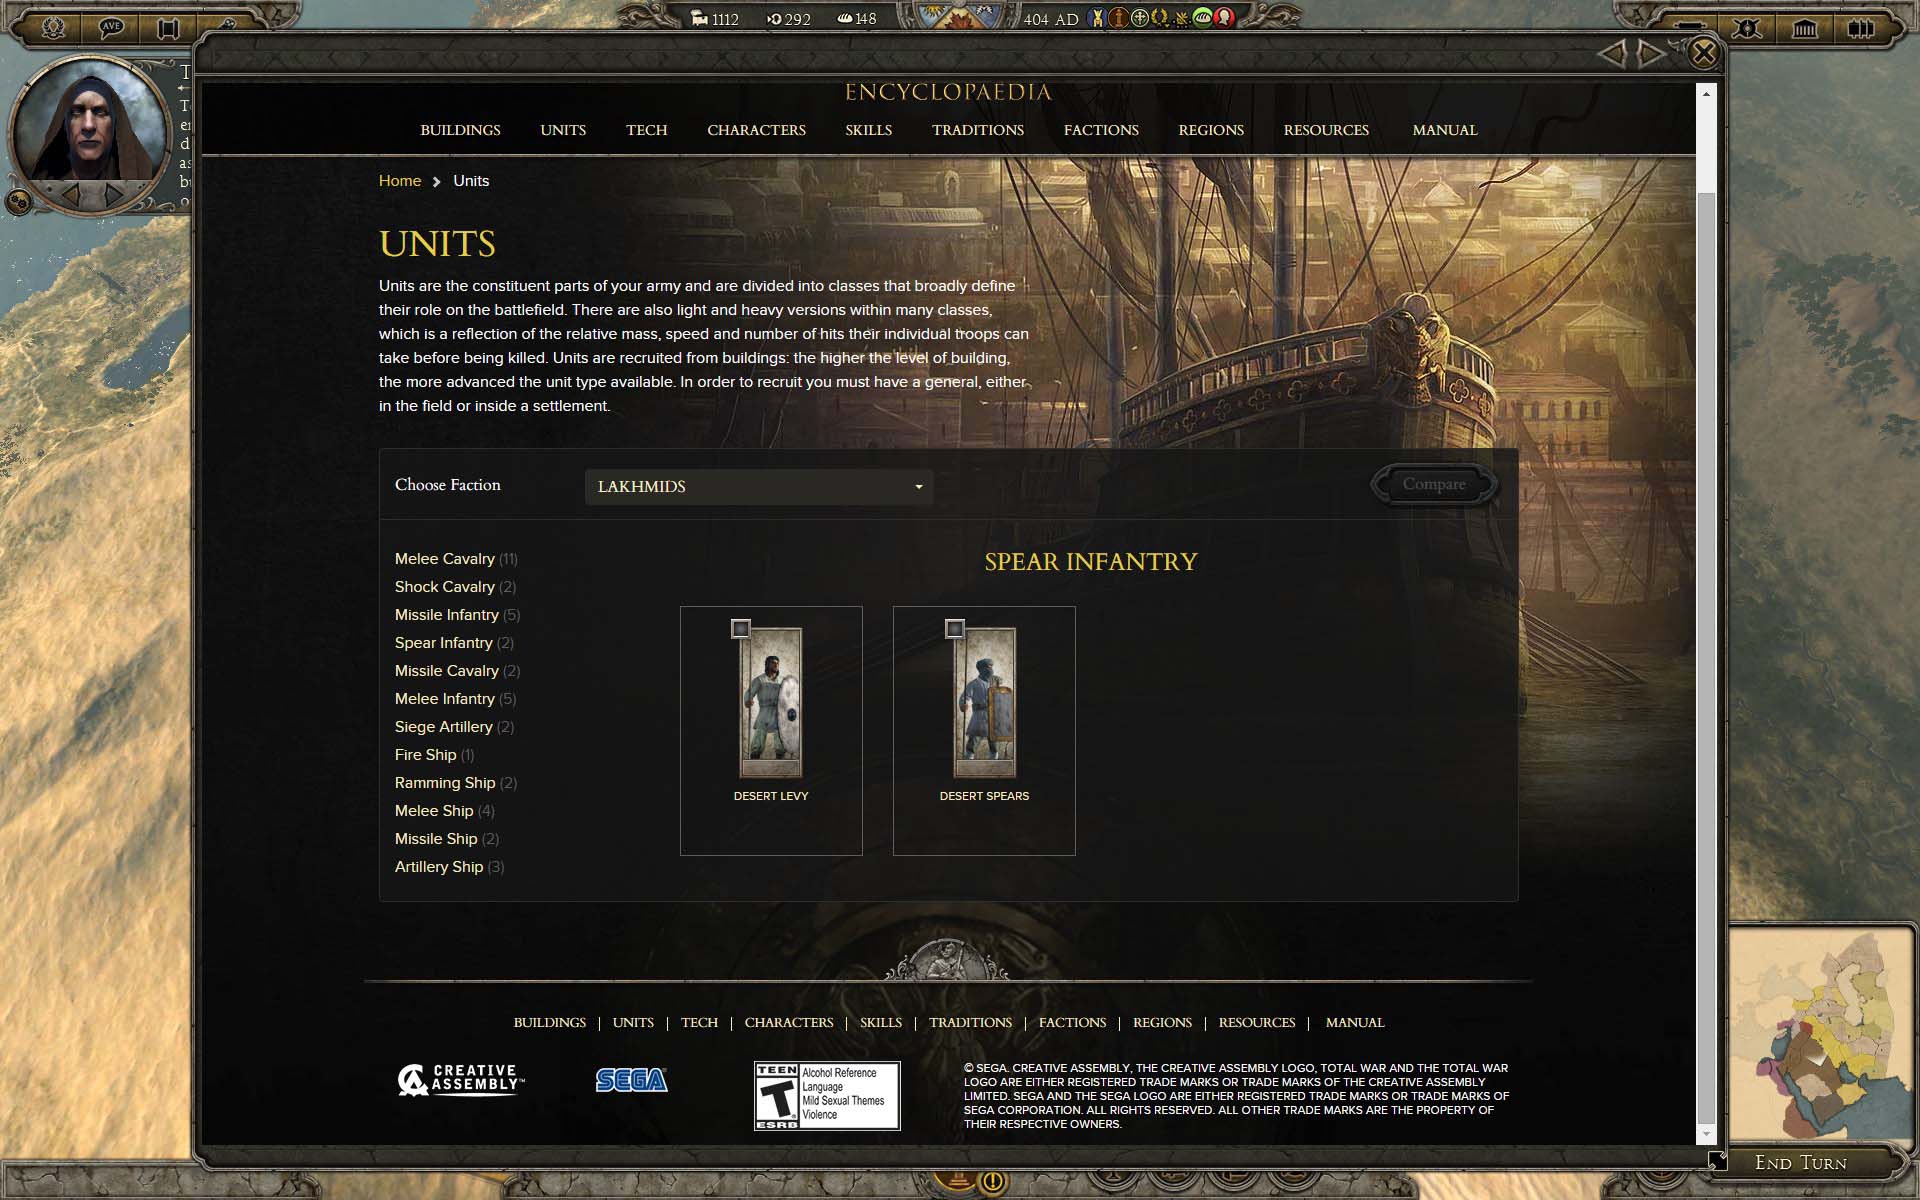Screen dimensions: 1920x1200
Task: Click the Compare button
Action: coord(1434,484)
